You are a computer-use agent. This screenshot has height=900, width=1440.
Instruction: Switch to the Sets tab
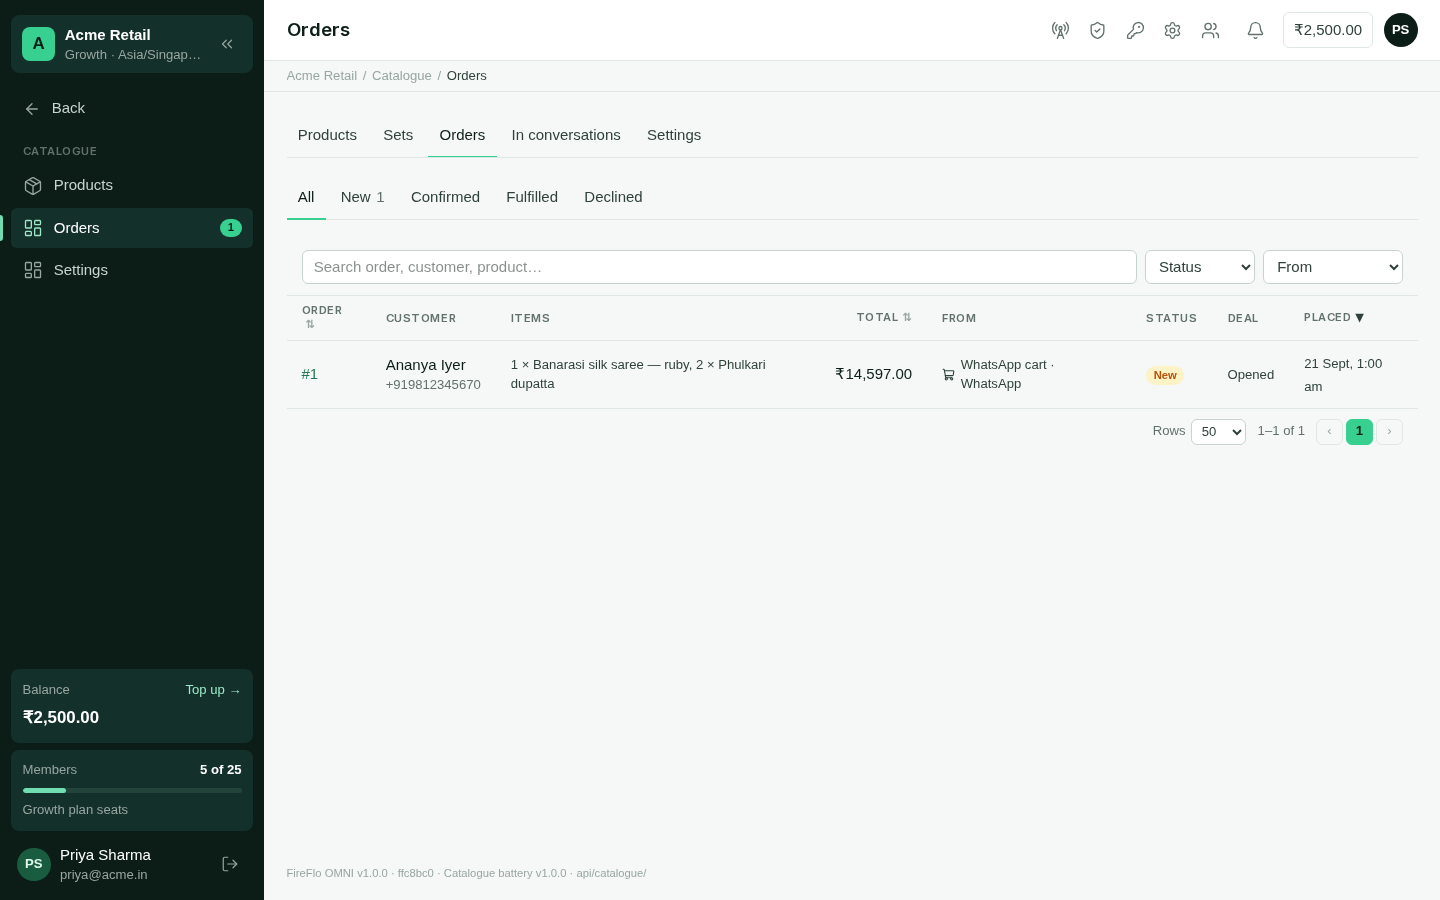click(x=398, y=135)
